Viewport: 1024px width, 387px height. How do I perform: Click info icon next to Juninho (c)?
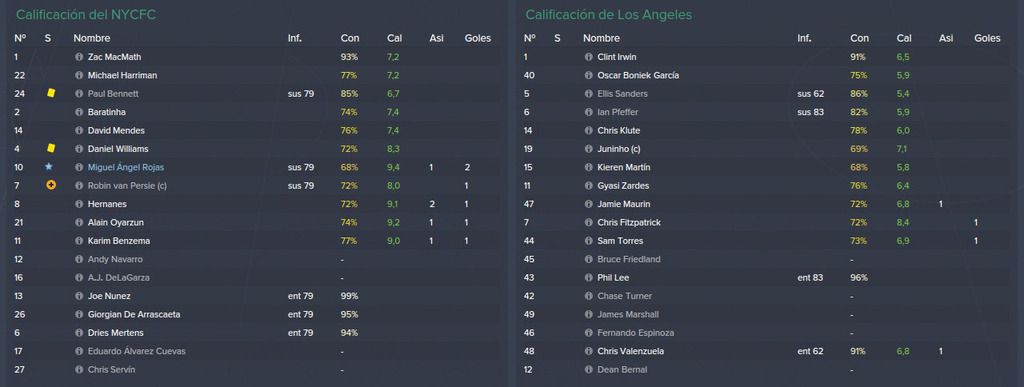[588, 149]
